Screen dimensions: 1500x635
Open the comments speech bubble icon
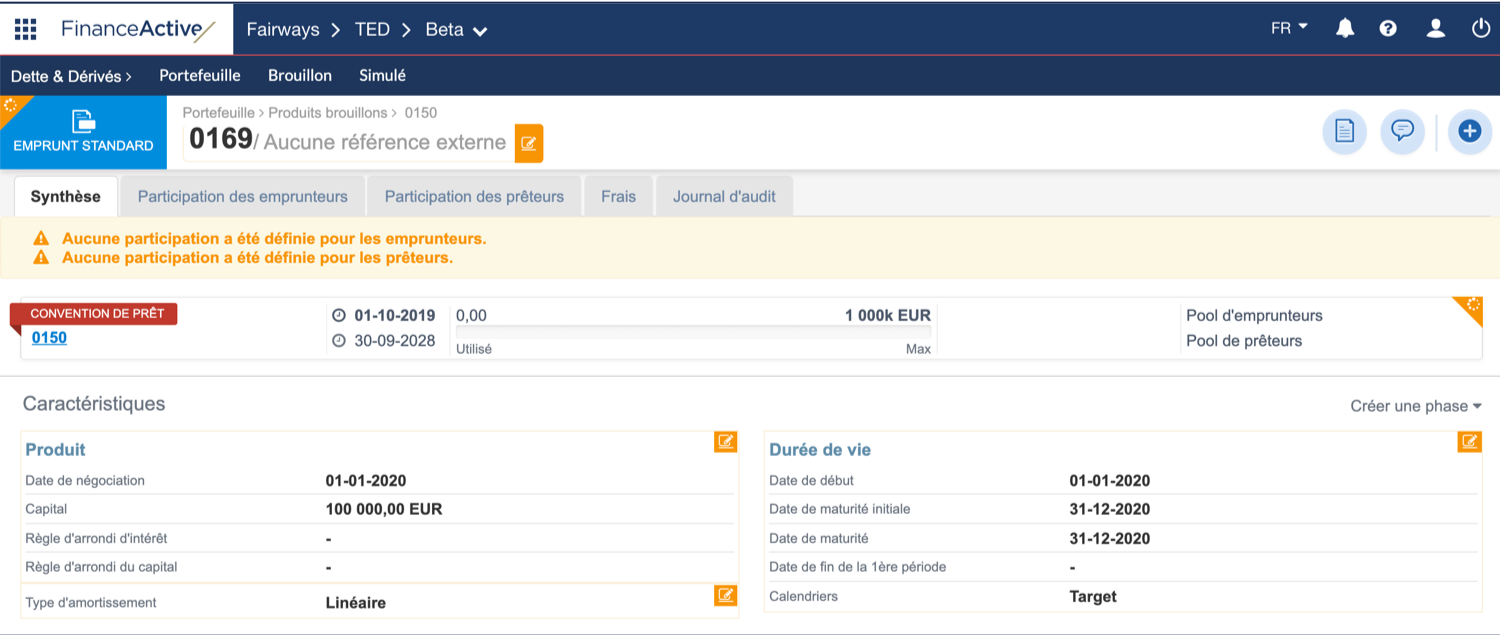[1402, 131]
